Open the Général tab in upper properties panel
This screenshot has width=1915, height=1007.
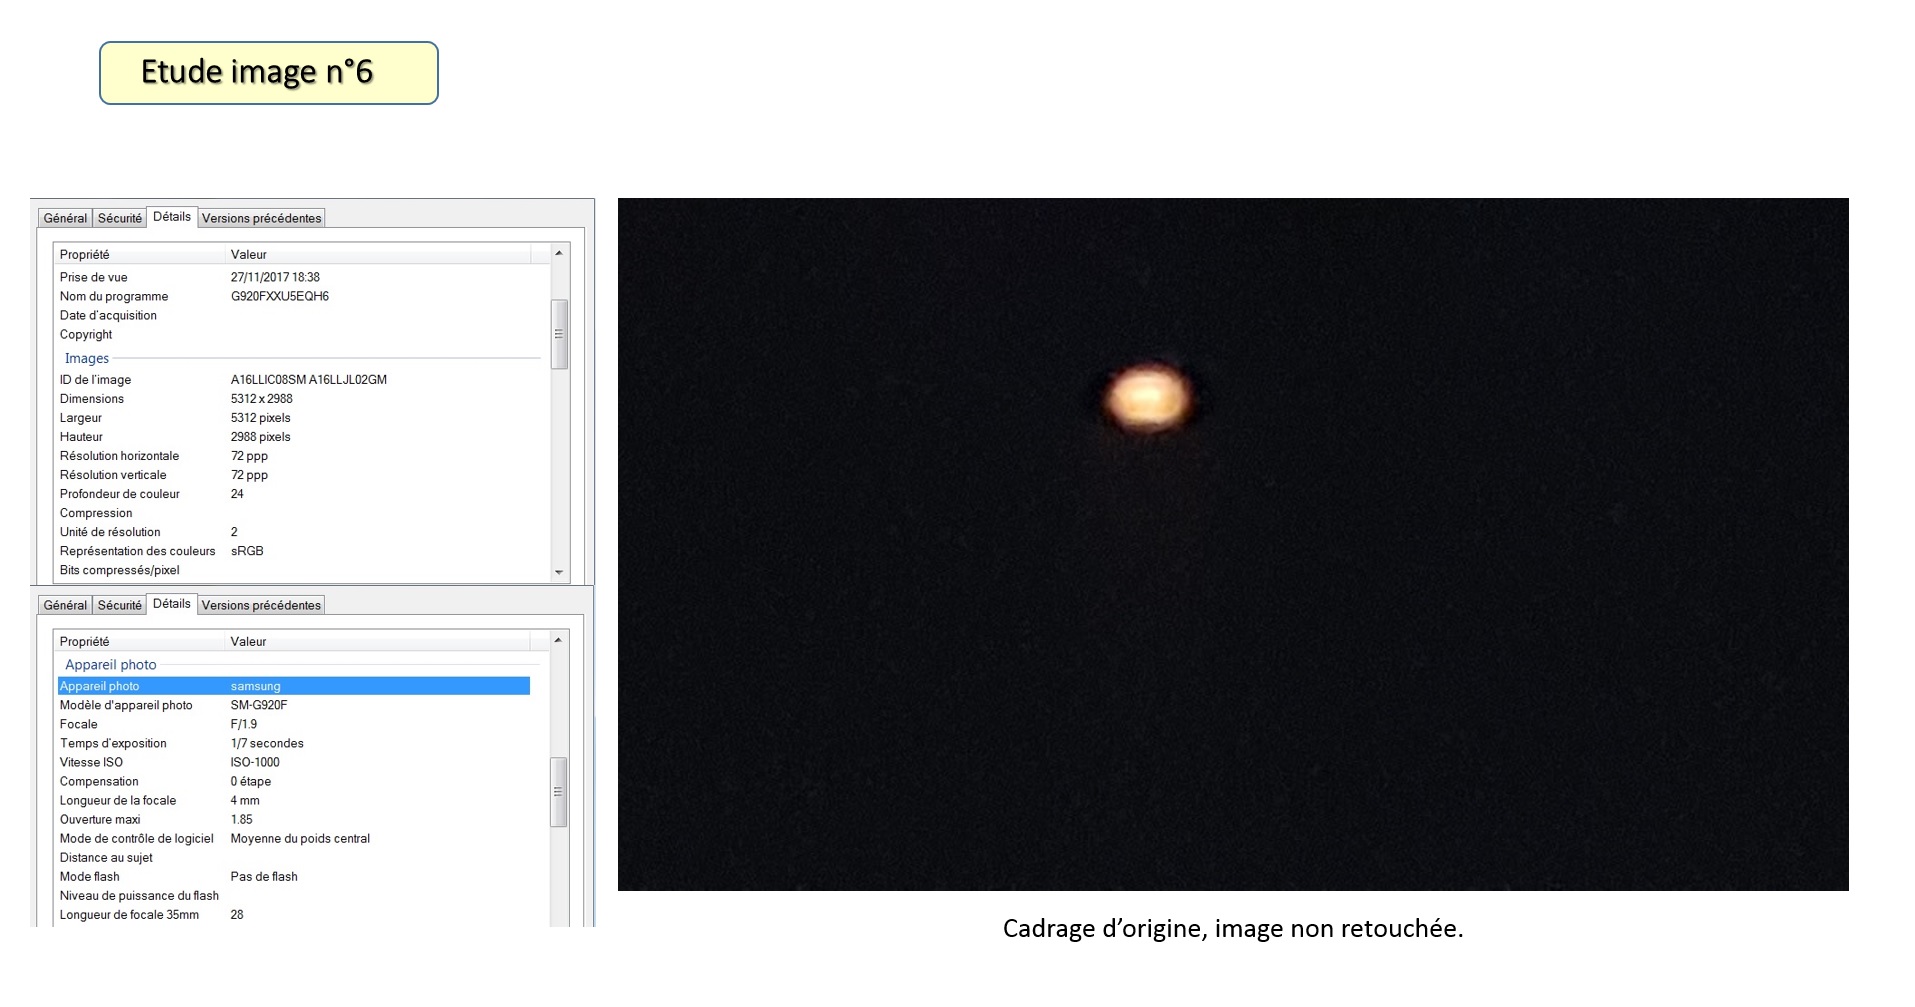pos(65,218)
